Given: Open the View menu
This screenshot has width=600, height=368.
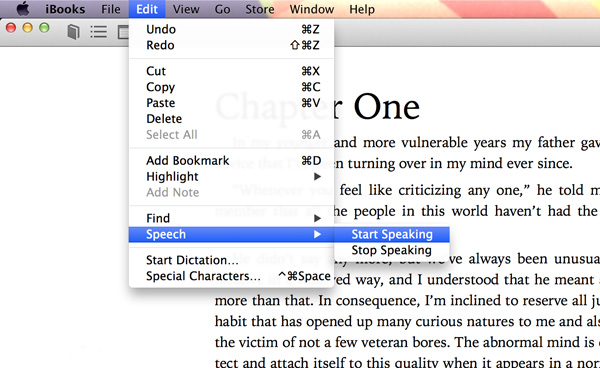Looking at the screenshot, I should pos(186,9).
